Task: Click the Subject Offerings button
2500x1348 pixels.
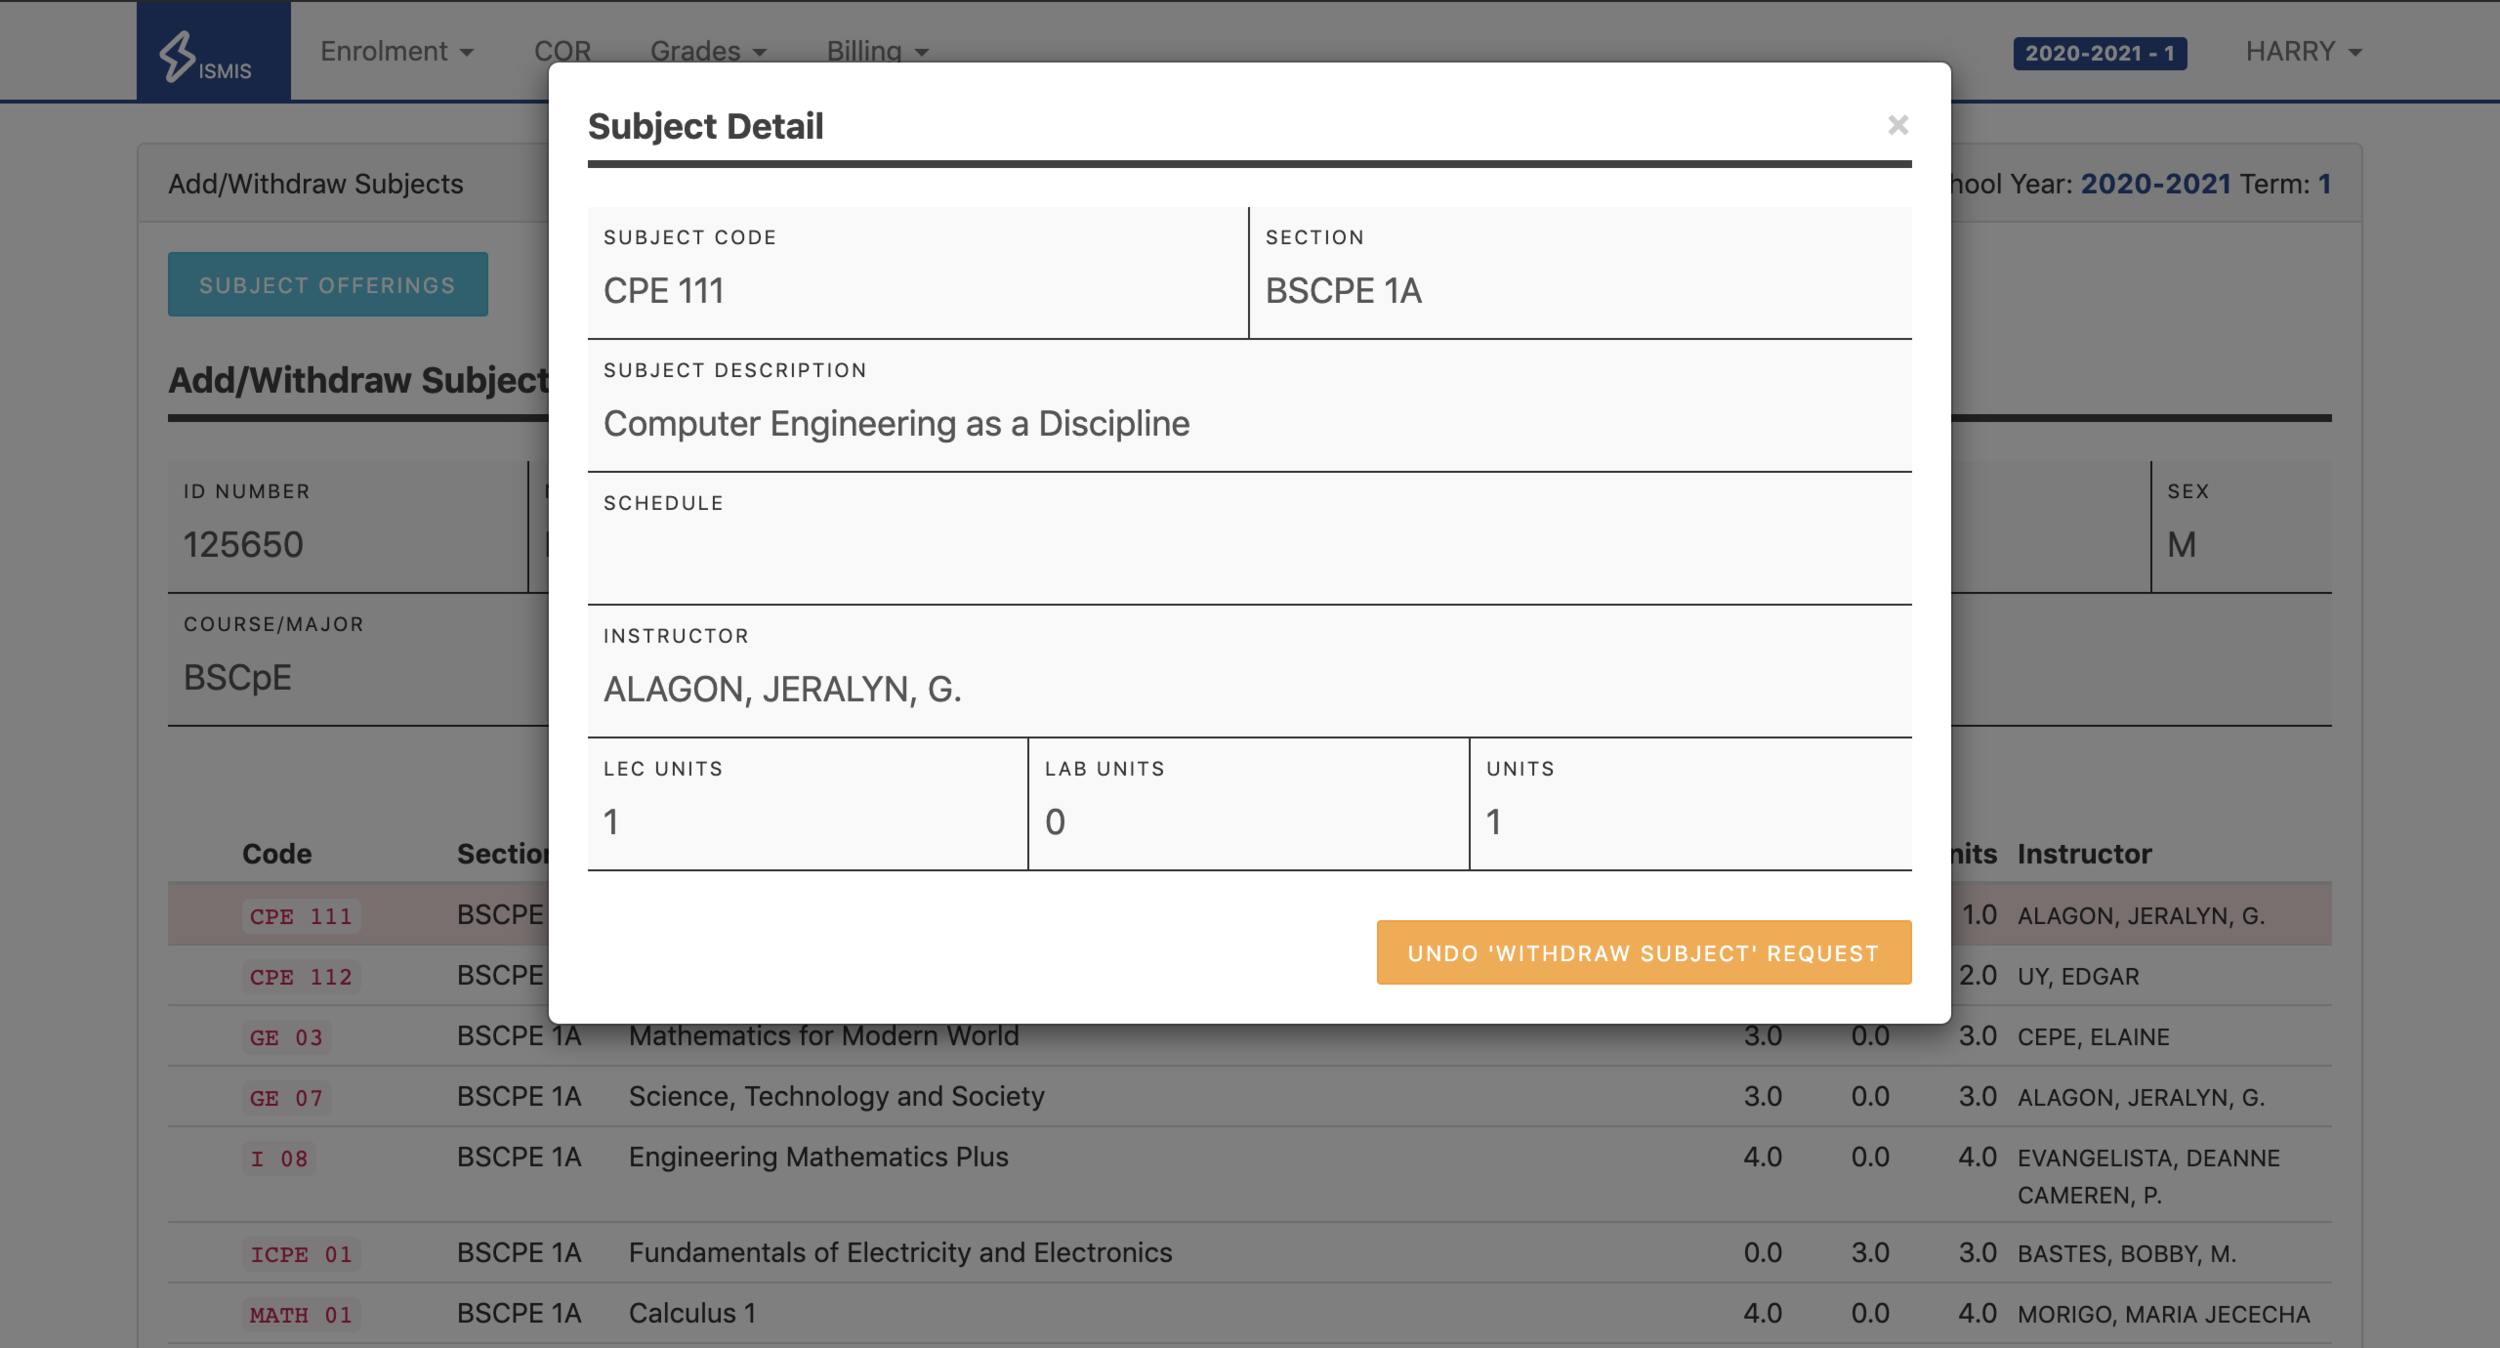Action: [x=327, y=285]
